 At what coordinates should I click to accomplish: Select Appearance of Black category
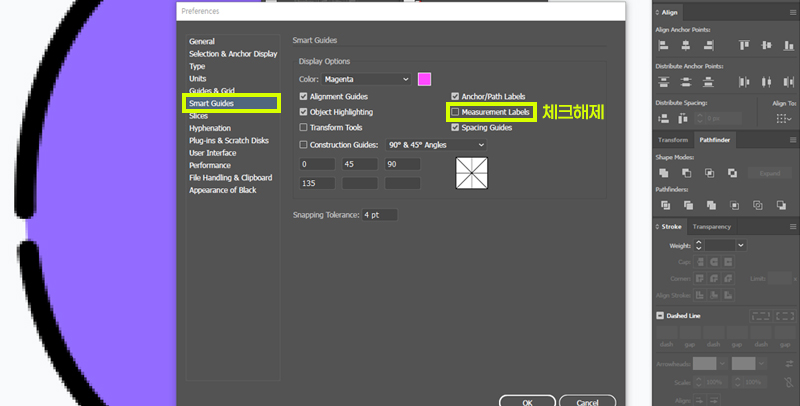[222, 190]
